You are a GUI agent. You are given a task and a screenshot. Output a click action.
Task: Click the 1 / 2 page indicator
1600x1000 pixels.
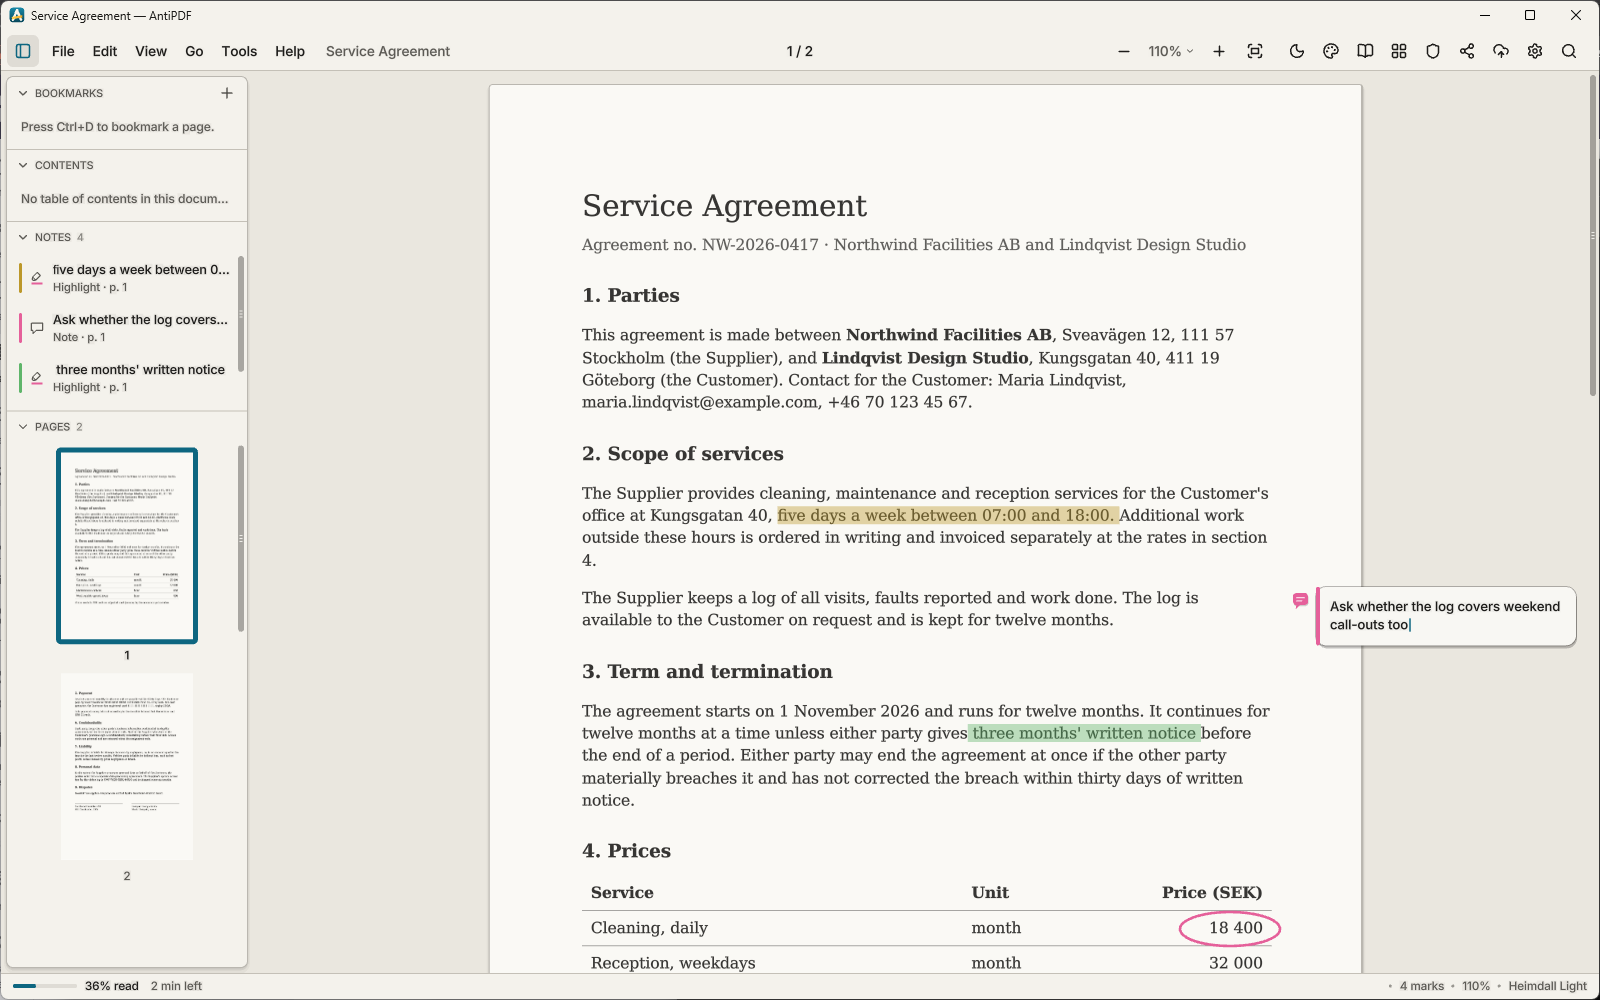coord(800,51)
